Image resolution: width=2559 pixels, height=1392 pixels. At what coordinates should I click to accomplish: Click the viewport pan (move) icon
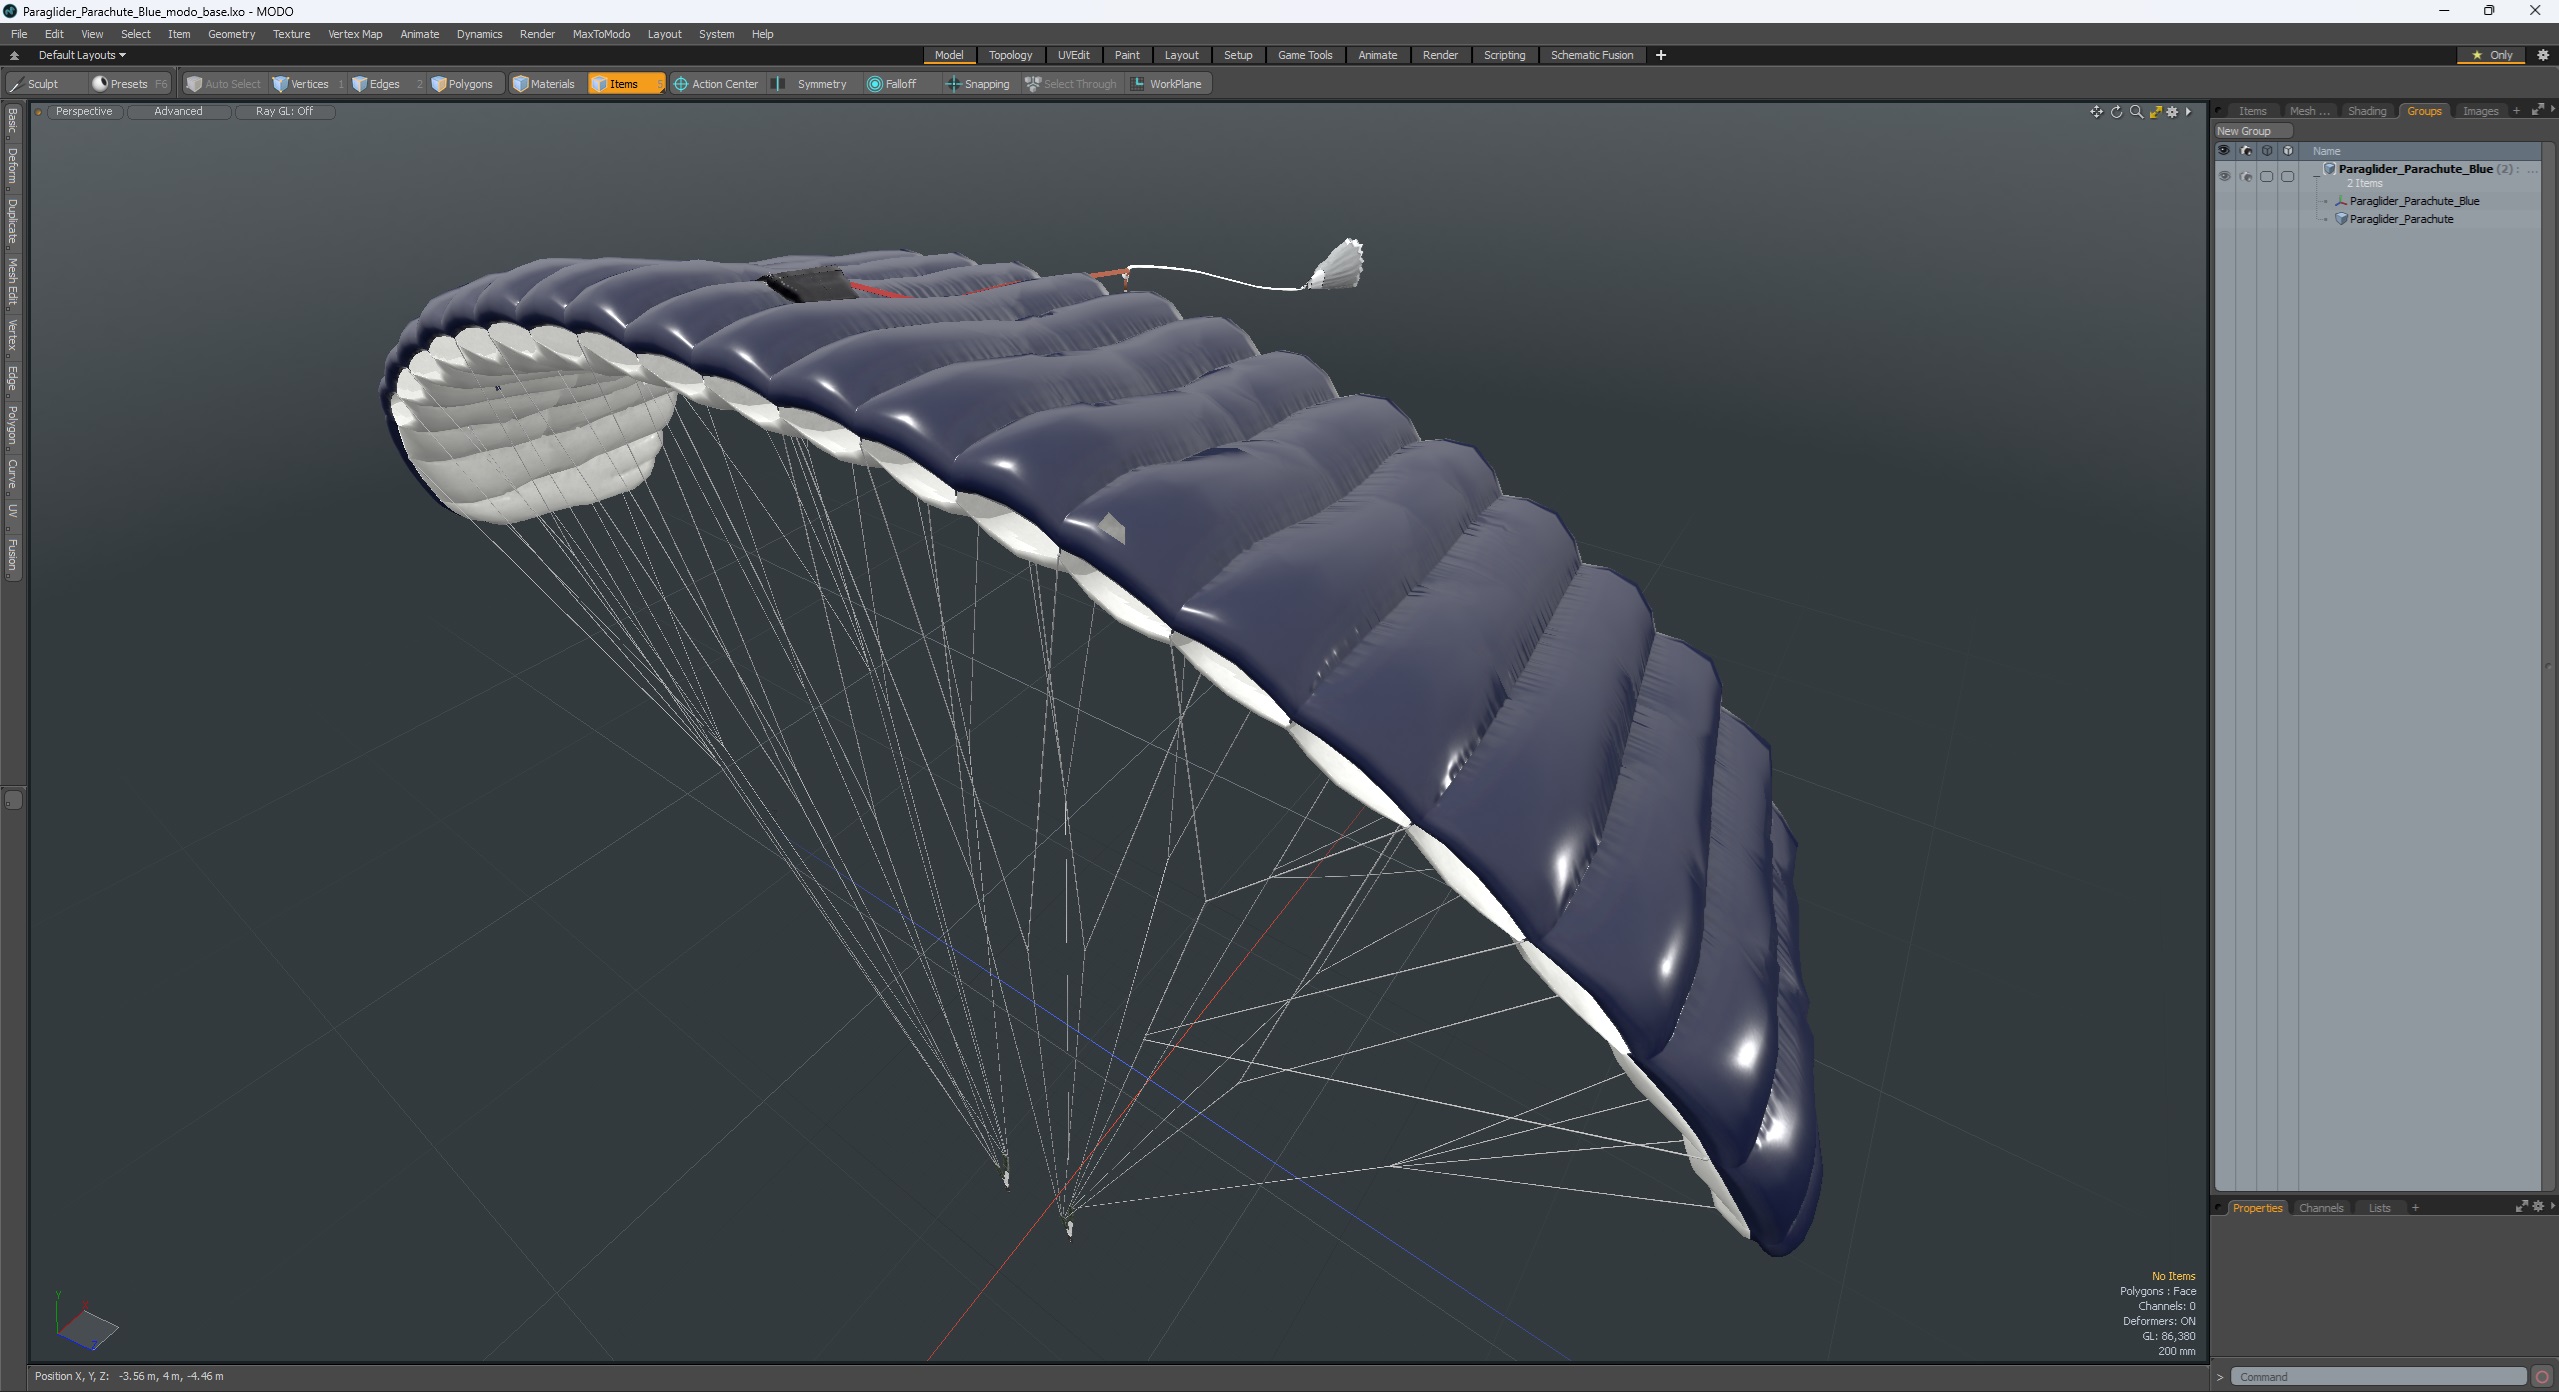(x=2096, y=112)
